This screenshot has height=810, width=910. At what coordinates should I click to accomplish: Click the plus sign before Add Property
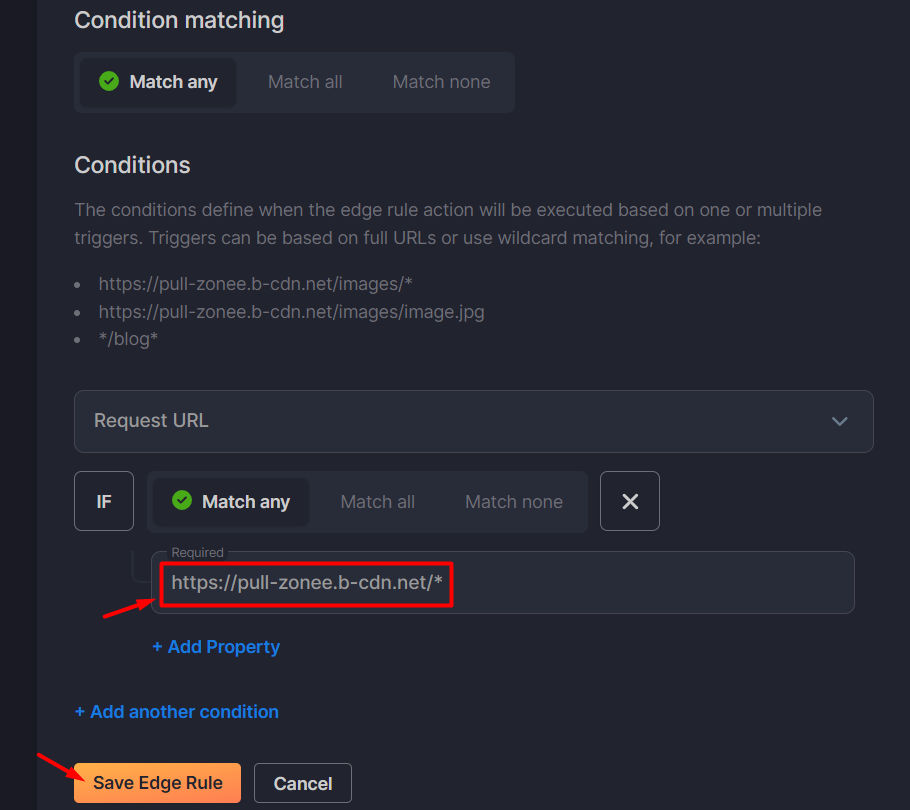coord(157,647)
